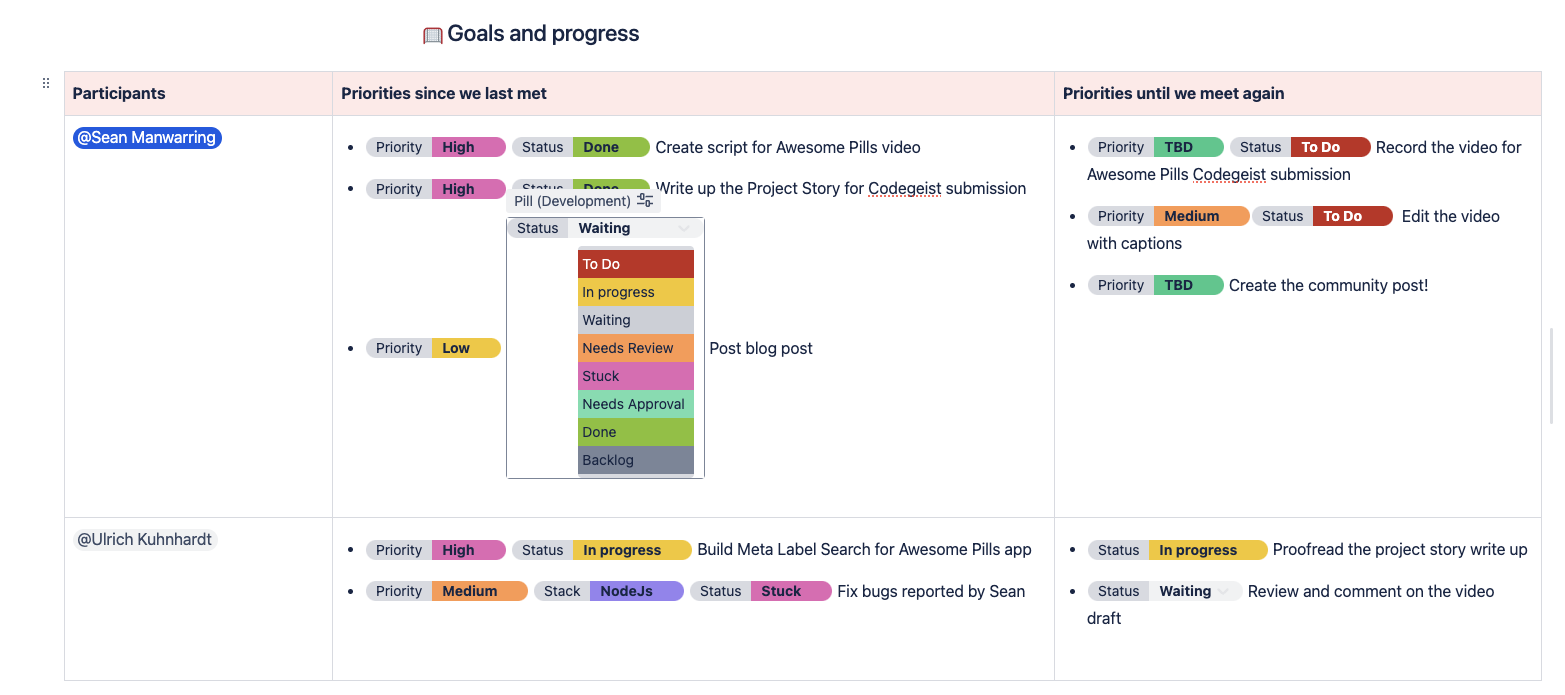Click the goal net icon beside heading
The height and width of the screenshot is (695, 1565).
[x=432, y=35]
